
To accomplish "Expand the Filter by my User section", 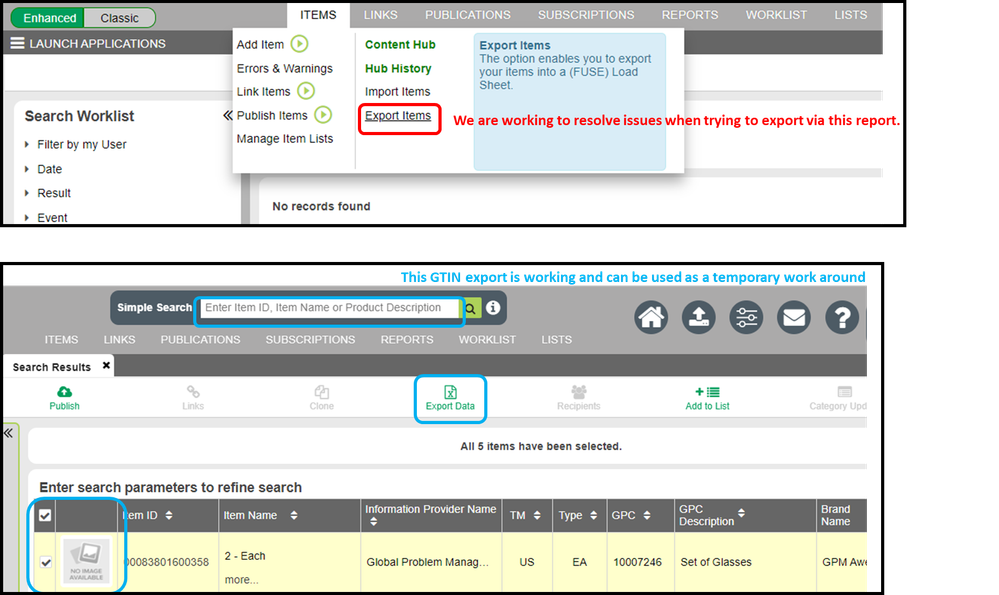I will 81,145.
